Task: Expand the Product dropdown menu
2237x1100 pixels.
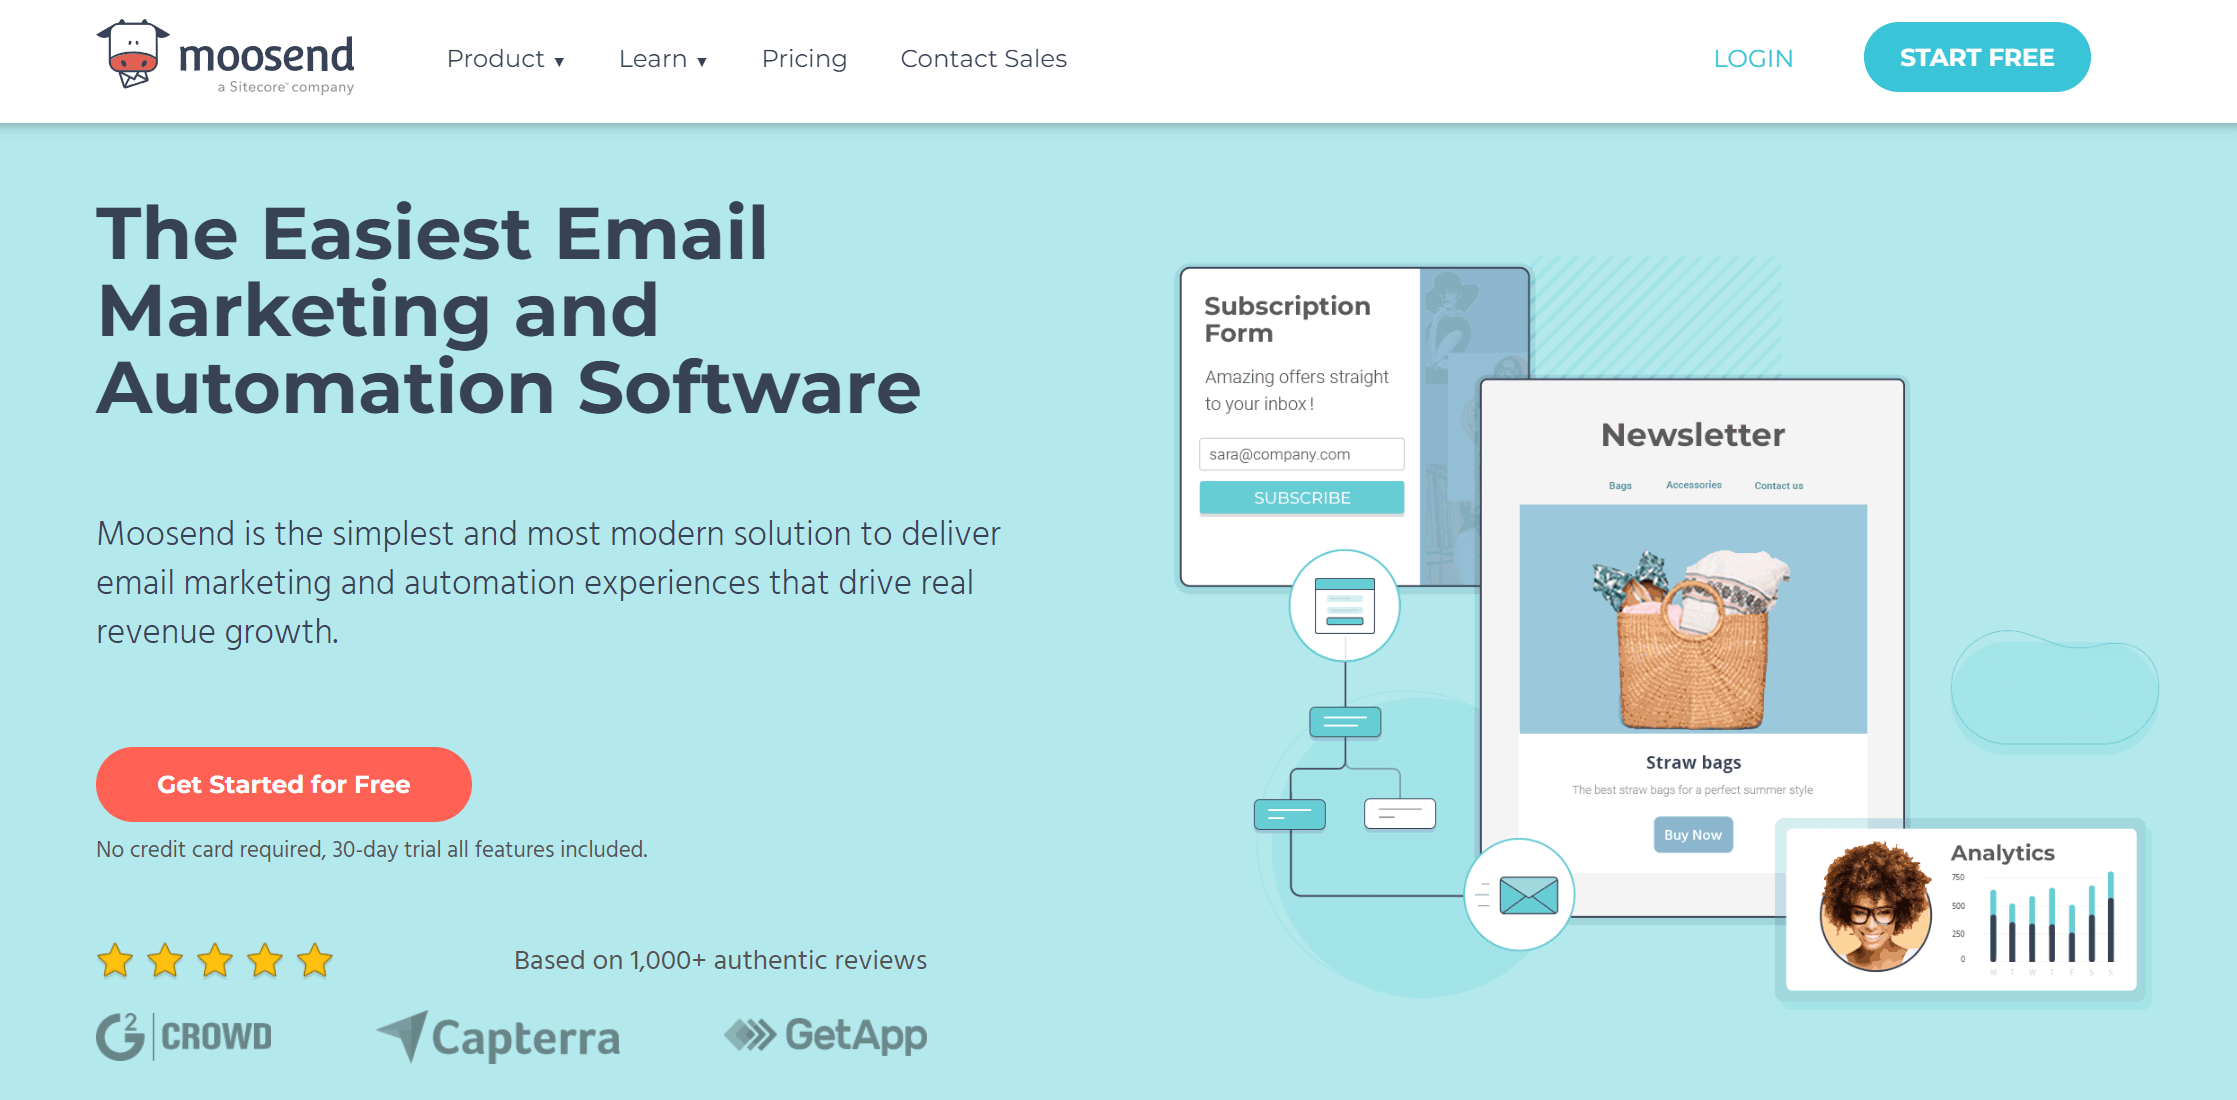Action: [x=505, y=58]
